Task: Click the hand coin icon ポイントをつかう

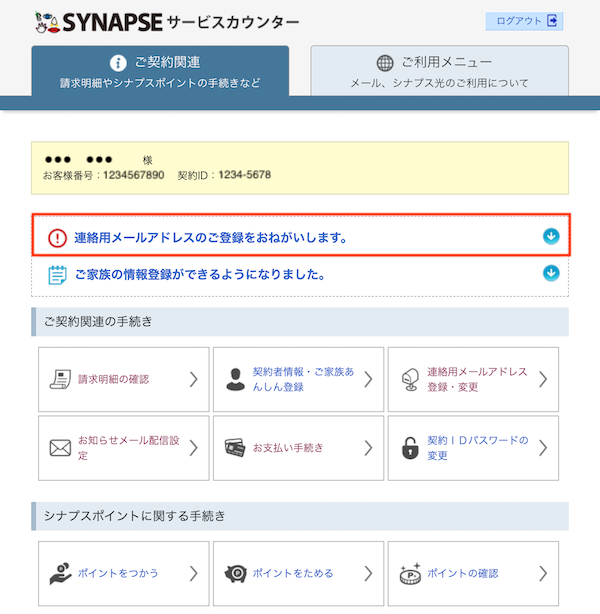Action: tap(61, 573)
